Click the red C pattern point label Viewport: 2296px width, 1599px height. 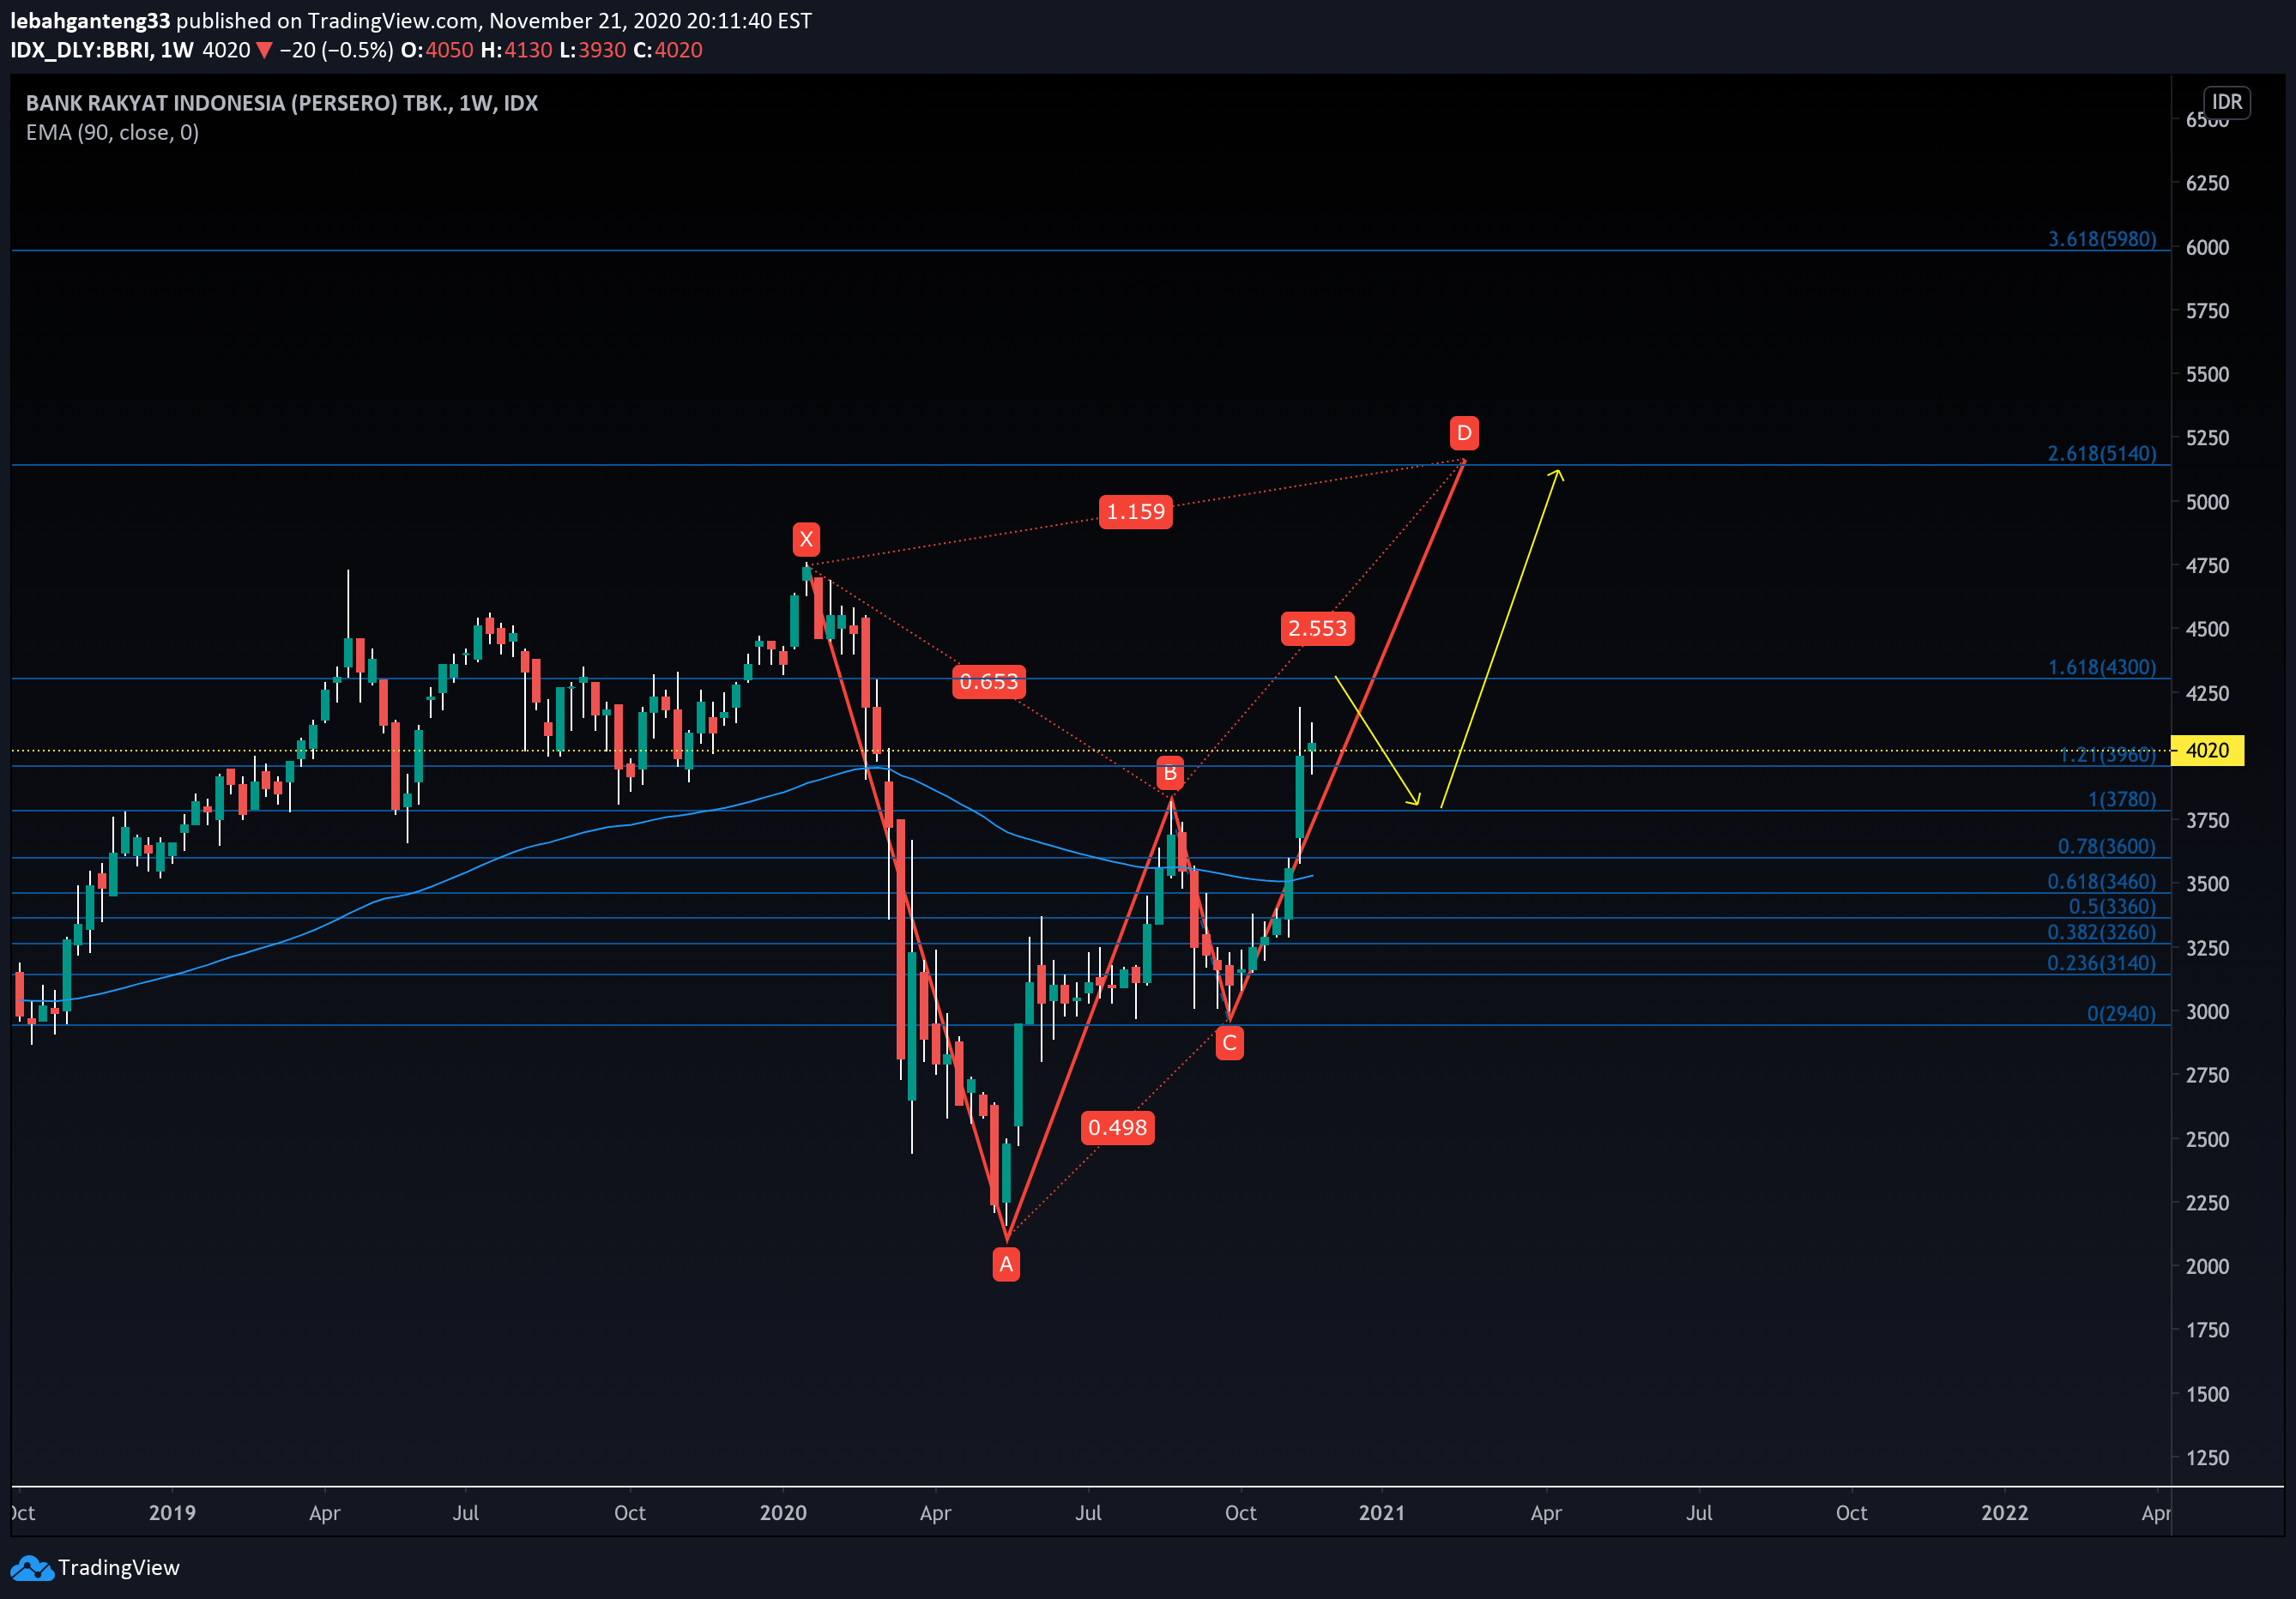(x=1229, y=1043)
